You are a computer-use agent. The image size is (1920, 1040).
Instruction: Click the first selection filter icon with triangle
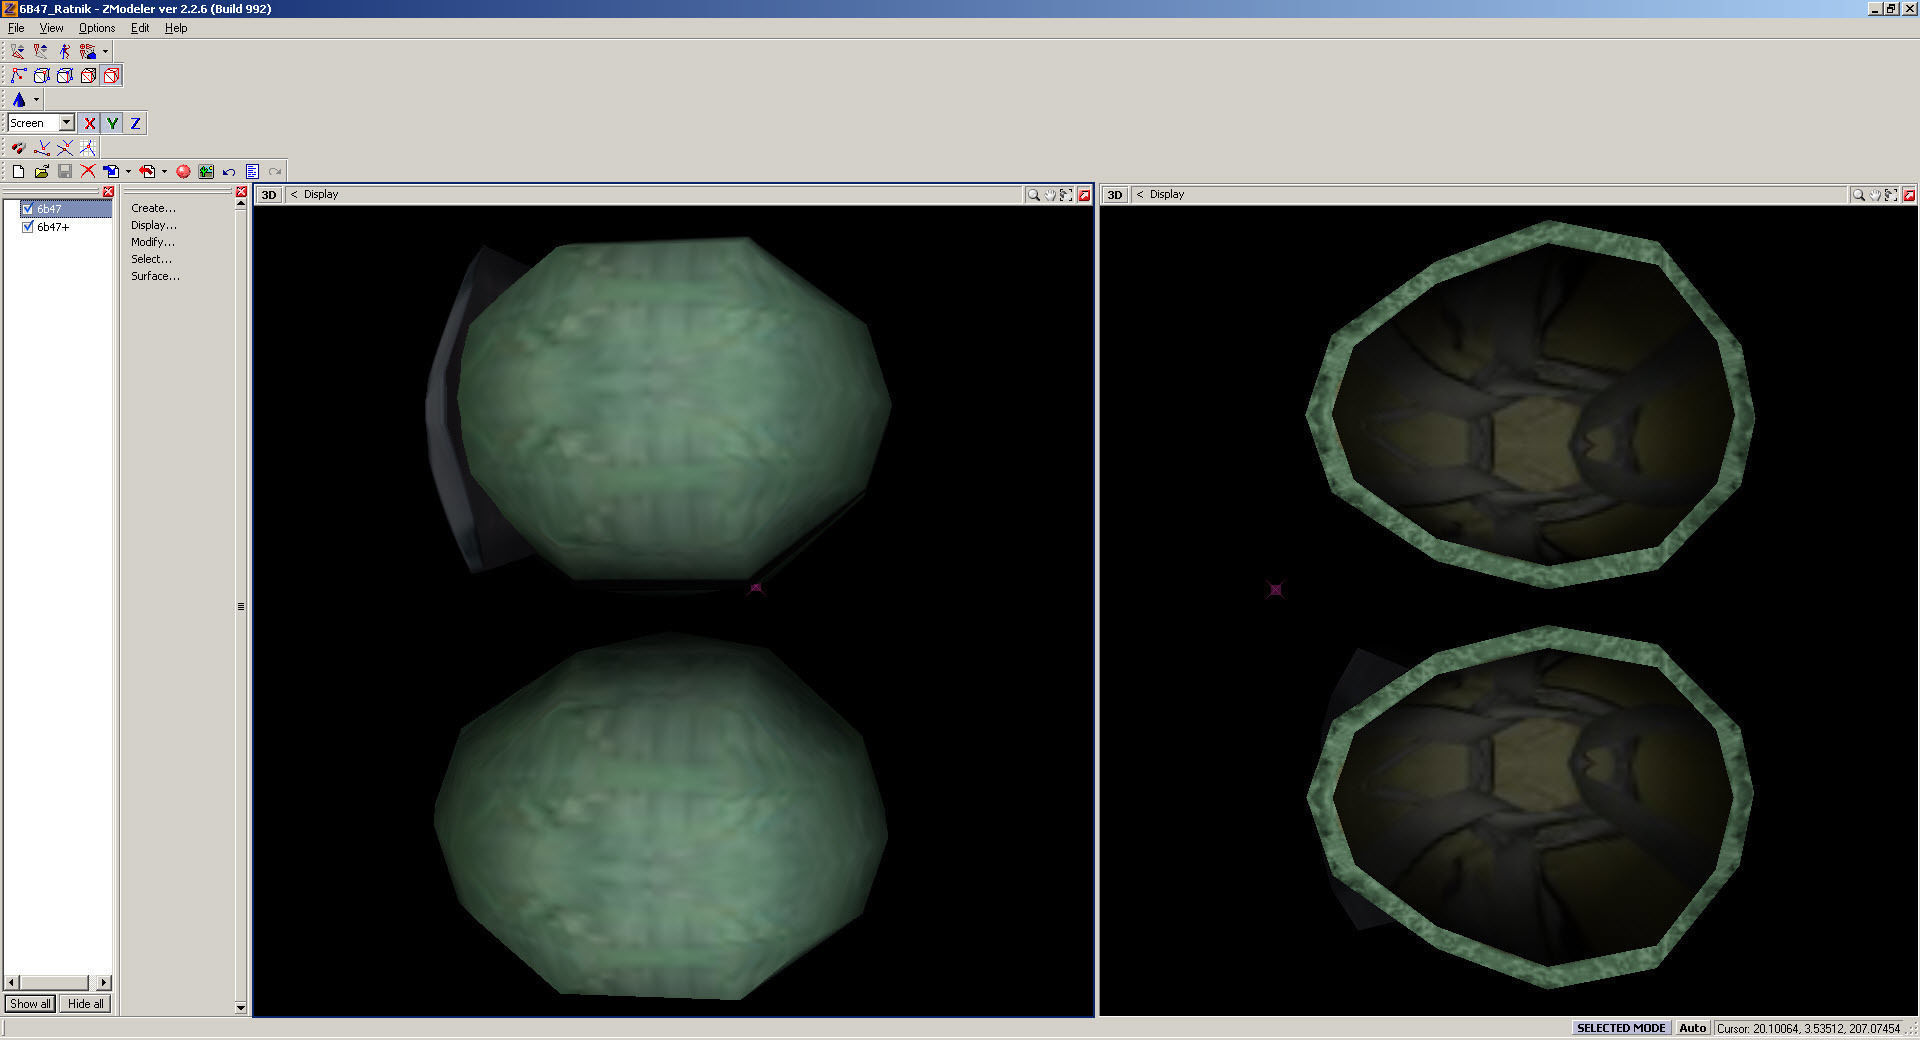[18, 51]
